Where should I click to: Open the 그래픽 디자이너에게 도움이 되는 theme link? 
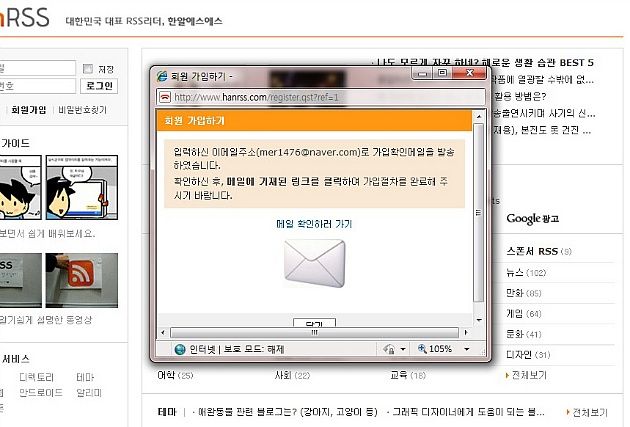(466, 412)
